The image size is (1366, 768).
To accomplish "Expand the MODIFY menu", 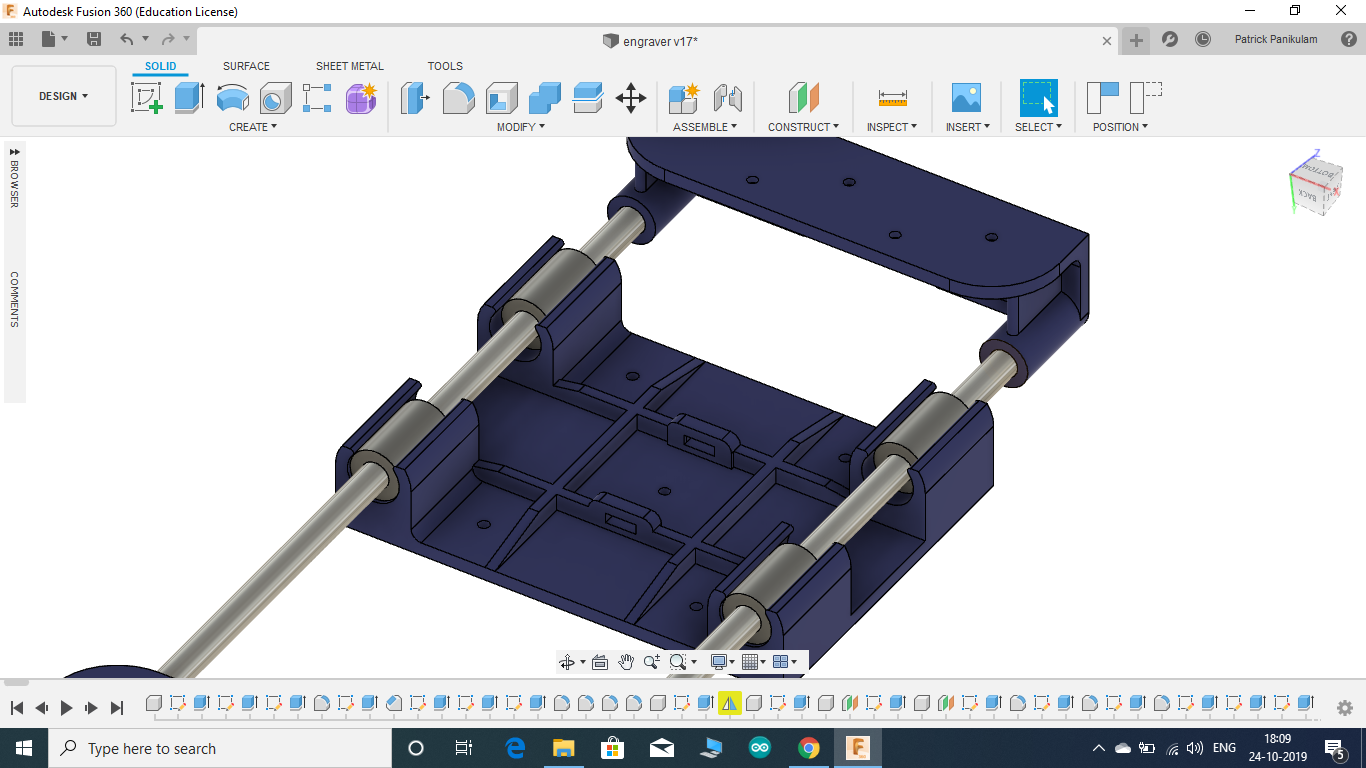I will point(522,127).
